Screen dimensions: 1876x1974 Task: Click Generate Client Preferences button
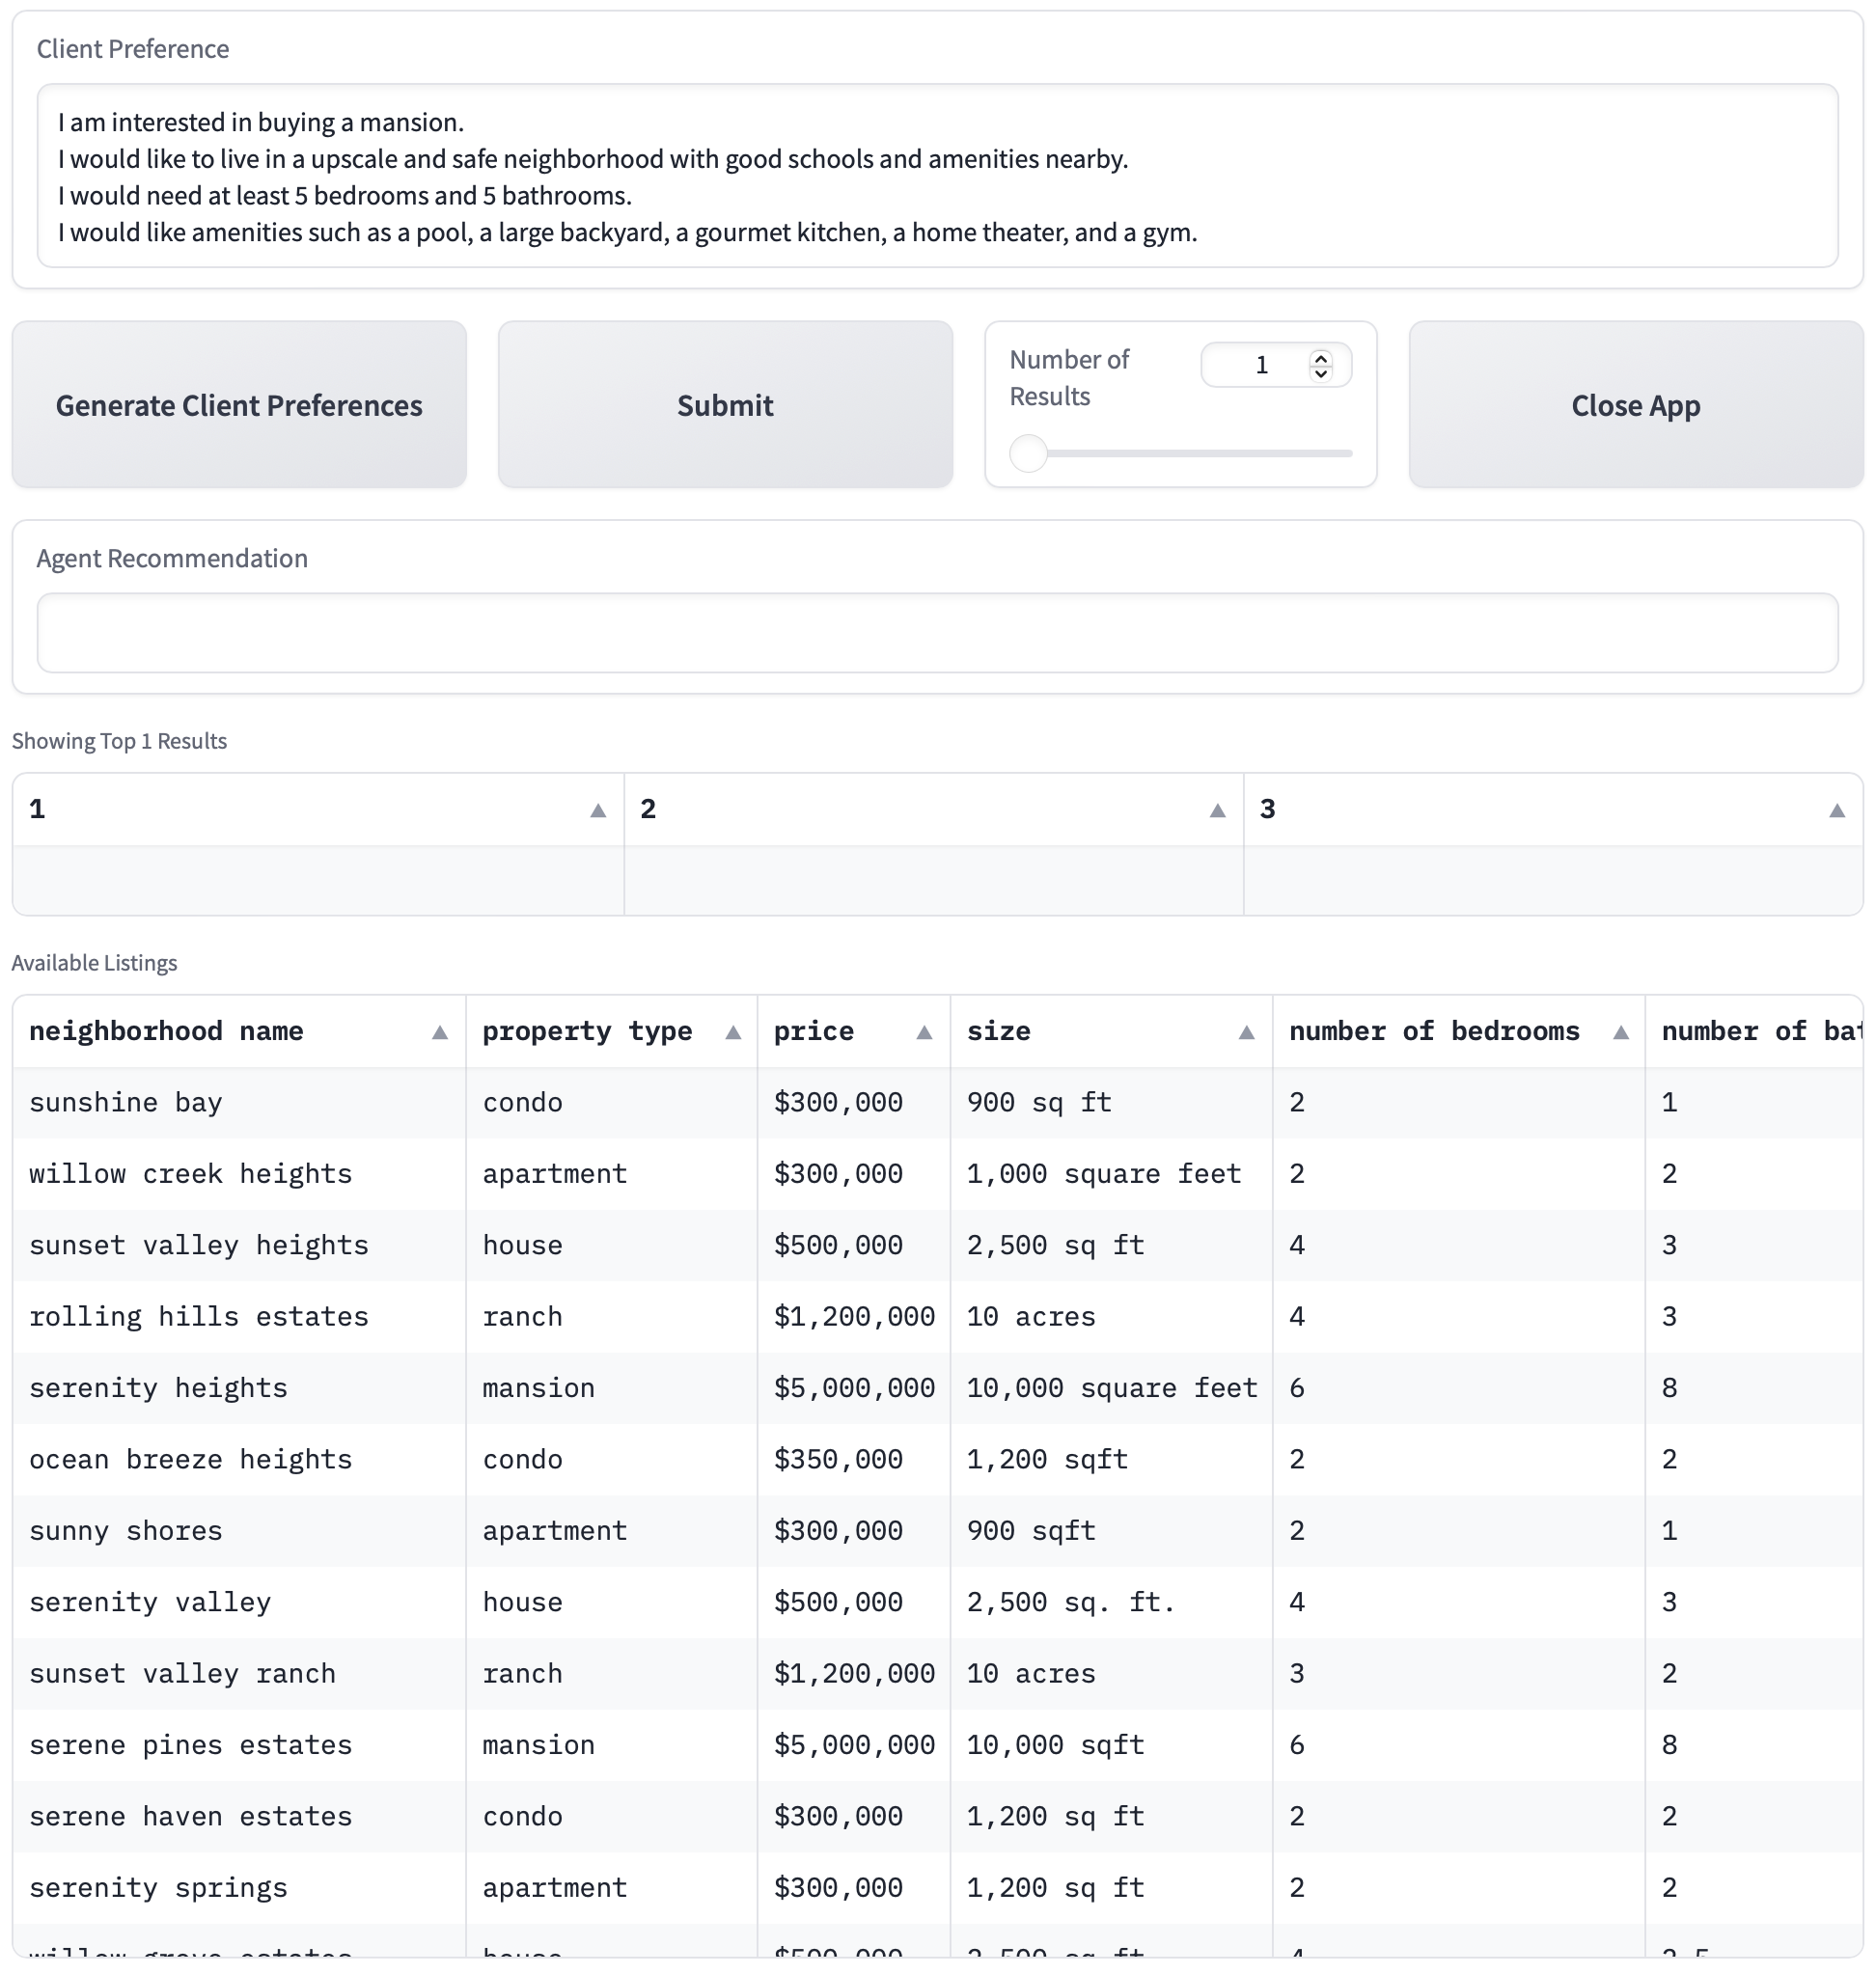(239, 405)
